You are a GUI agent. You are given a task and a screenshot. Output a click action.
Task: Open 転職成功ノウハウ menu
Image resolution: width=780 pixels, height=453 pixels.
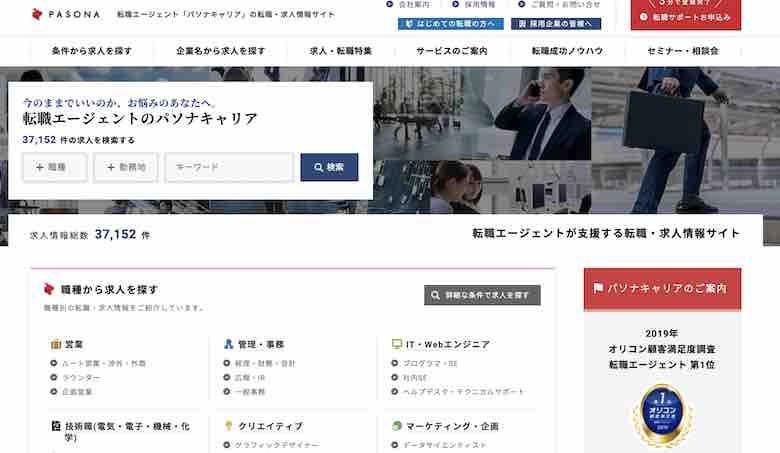tap(567, 51)
